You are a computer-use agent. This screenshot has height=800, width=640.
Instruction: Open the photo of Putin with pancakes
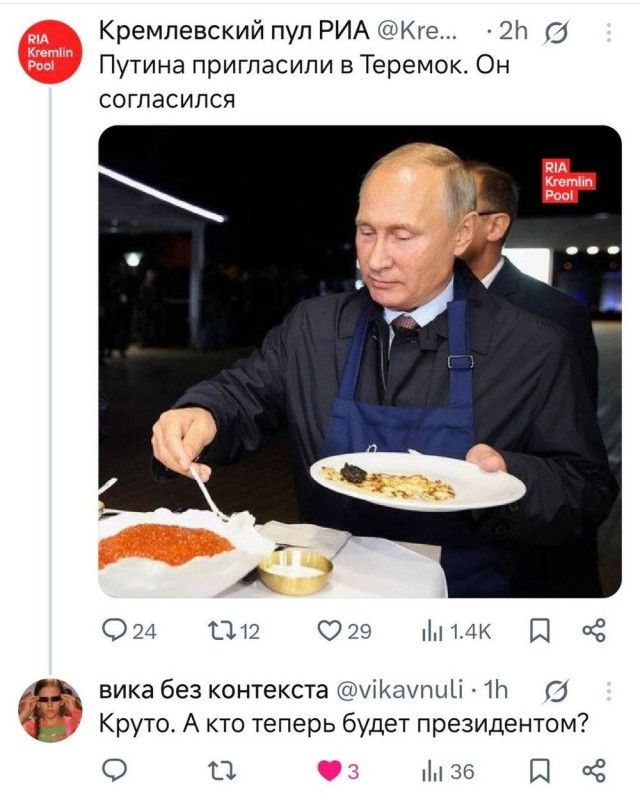(360, 361)
